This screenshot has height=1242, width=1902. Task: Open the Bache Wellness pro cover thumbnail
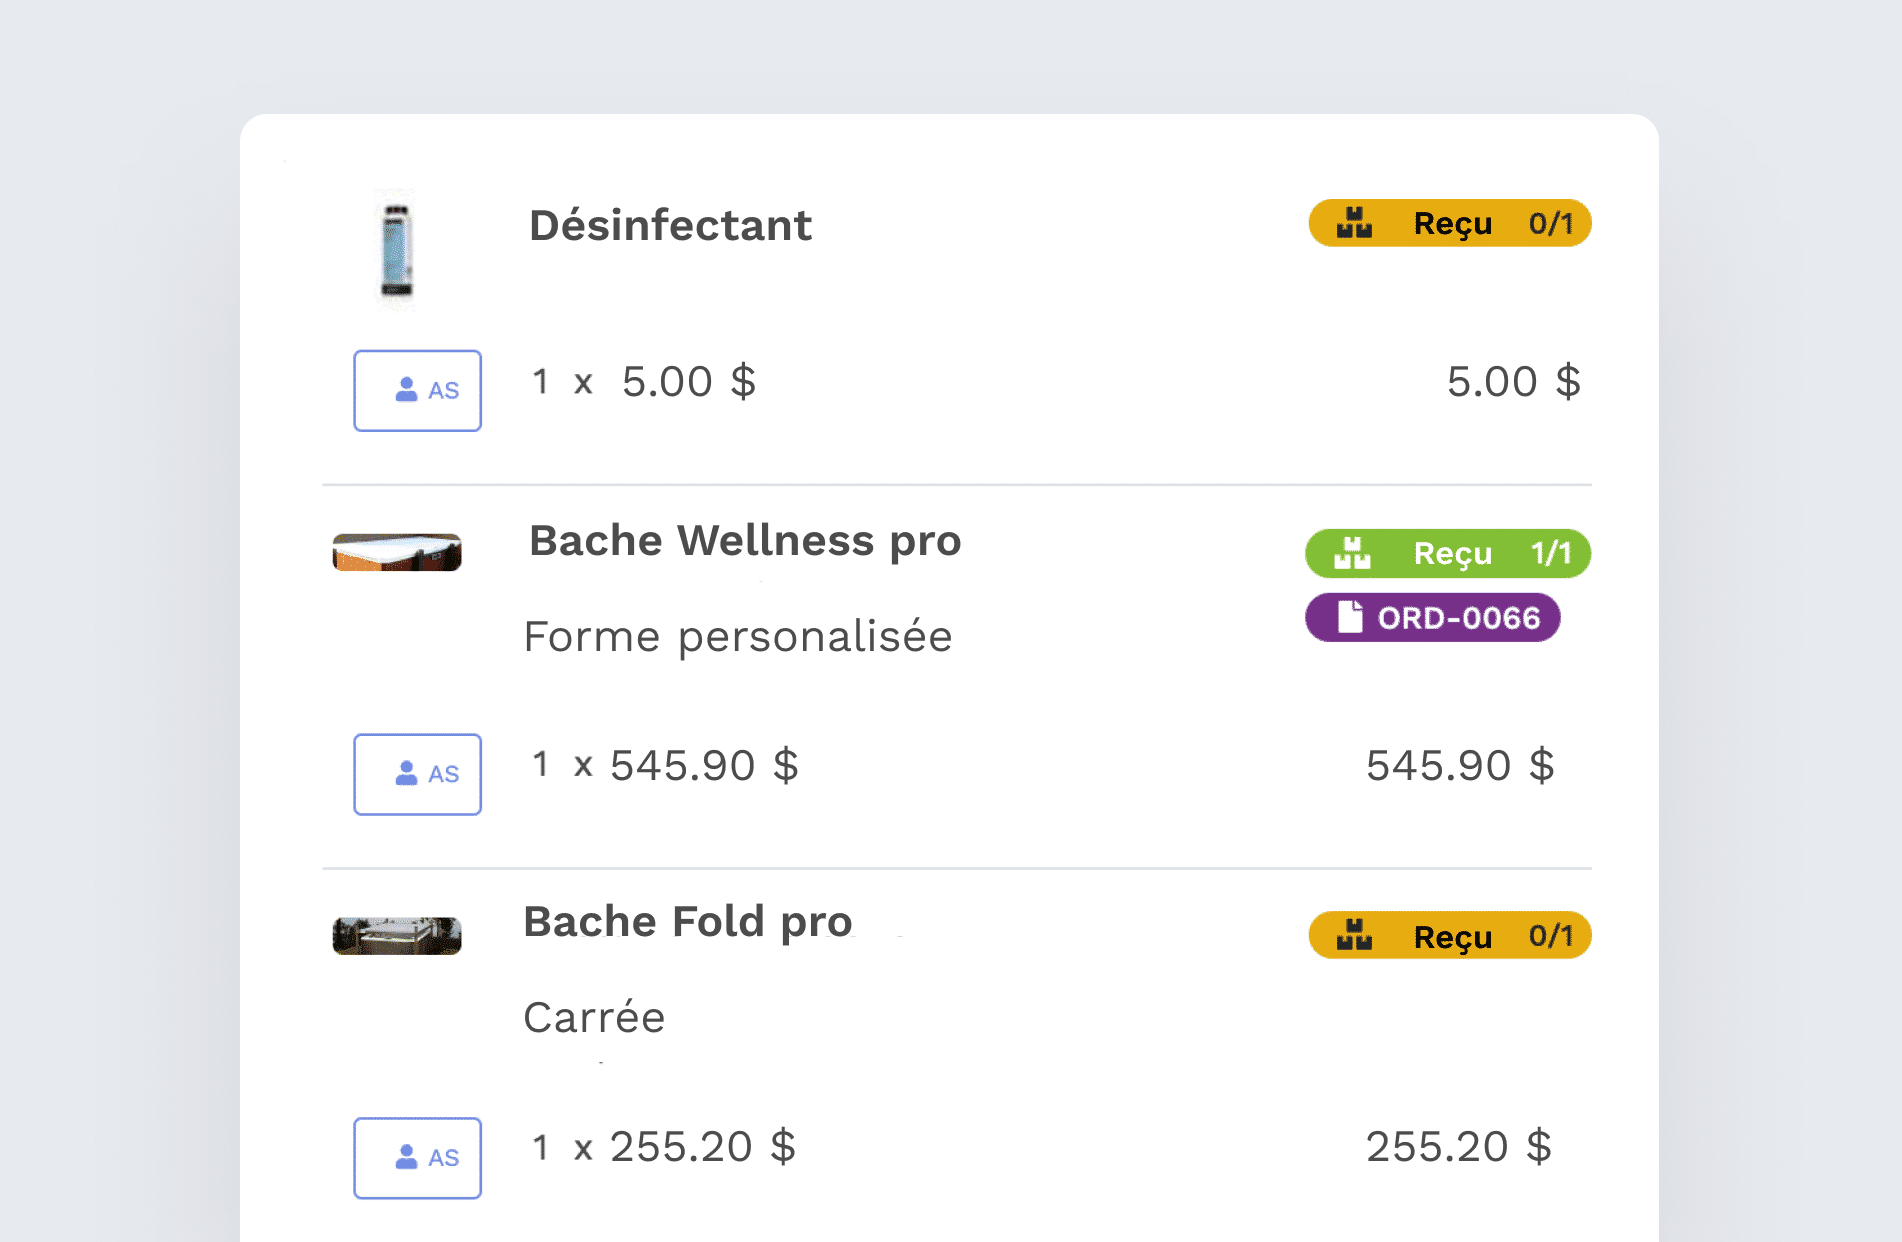coord(397,552)
